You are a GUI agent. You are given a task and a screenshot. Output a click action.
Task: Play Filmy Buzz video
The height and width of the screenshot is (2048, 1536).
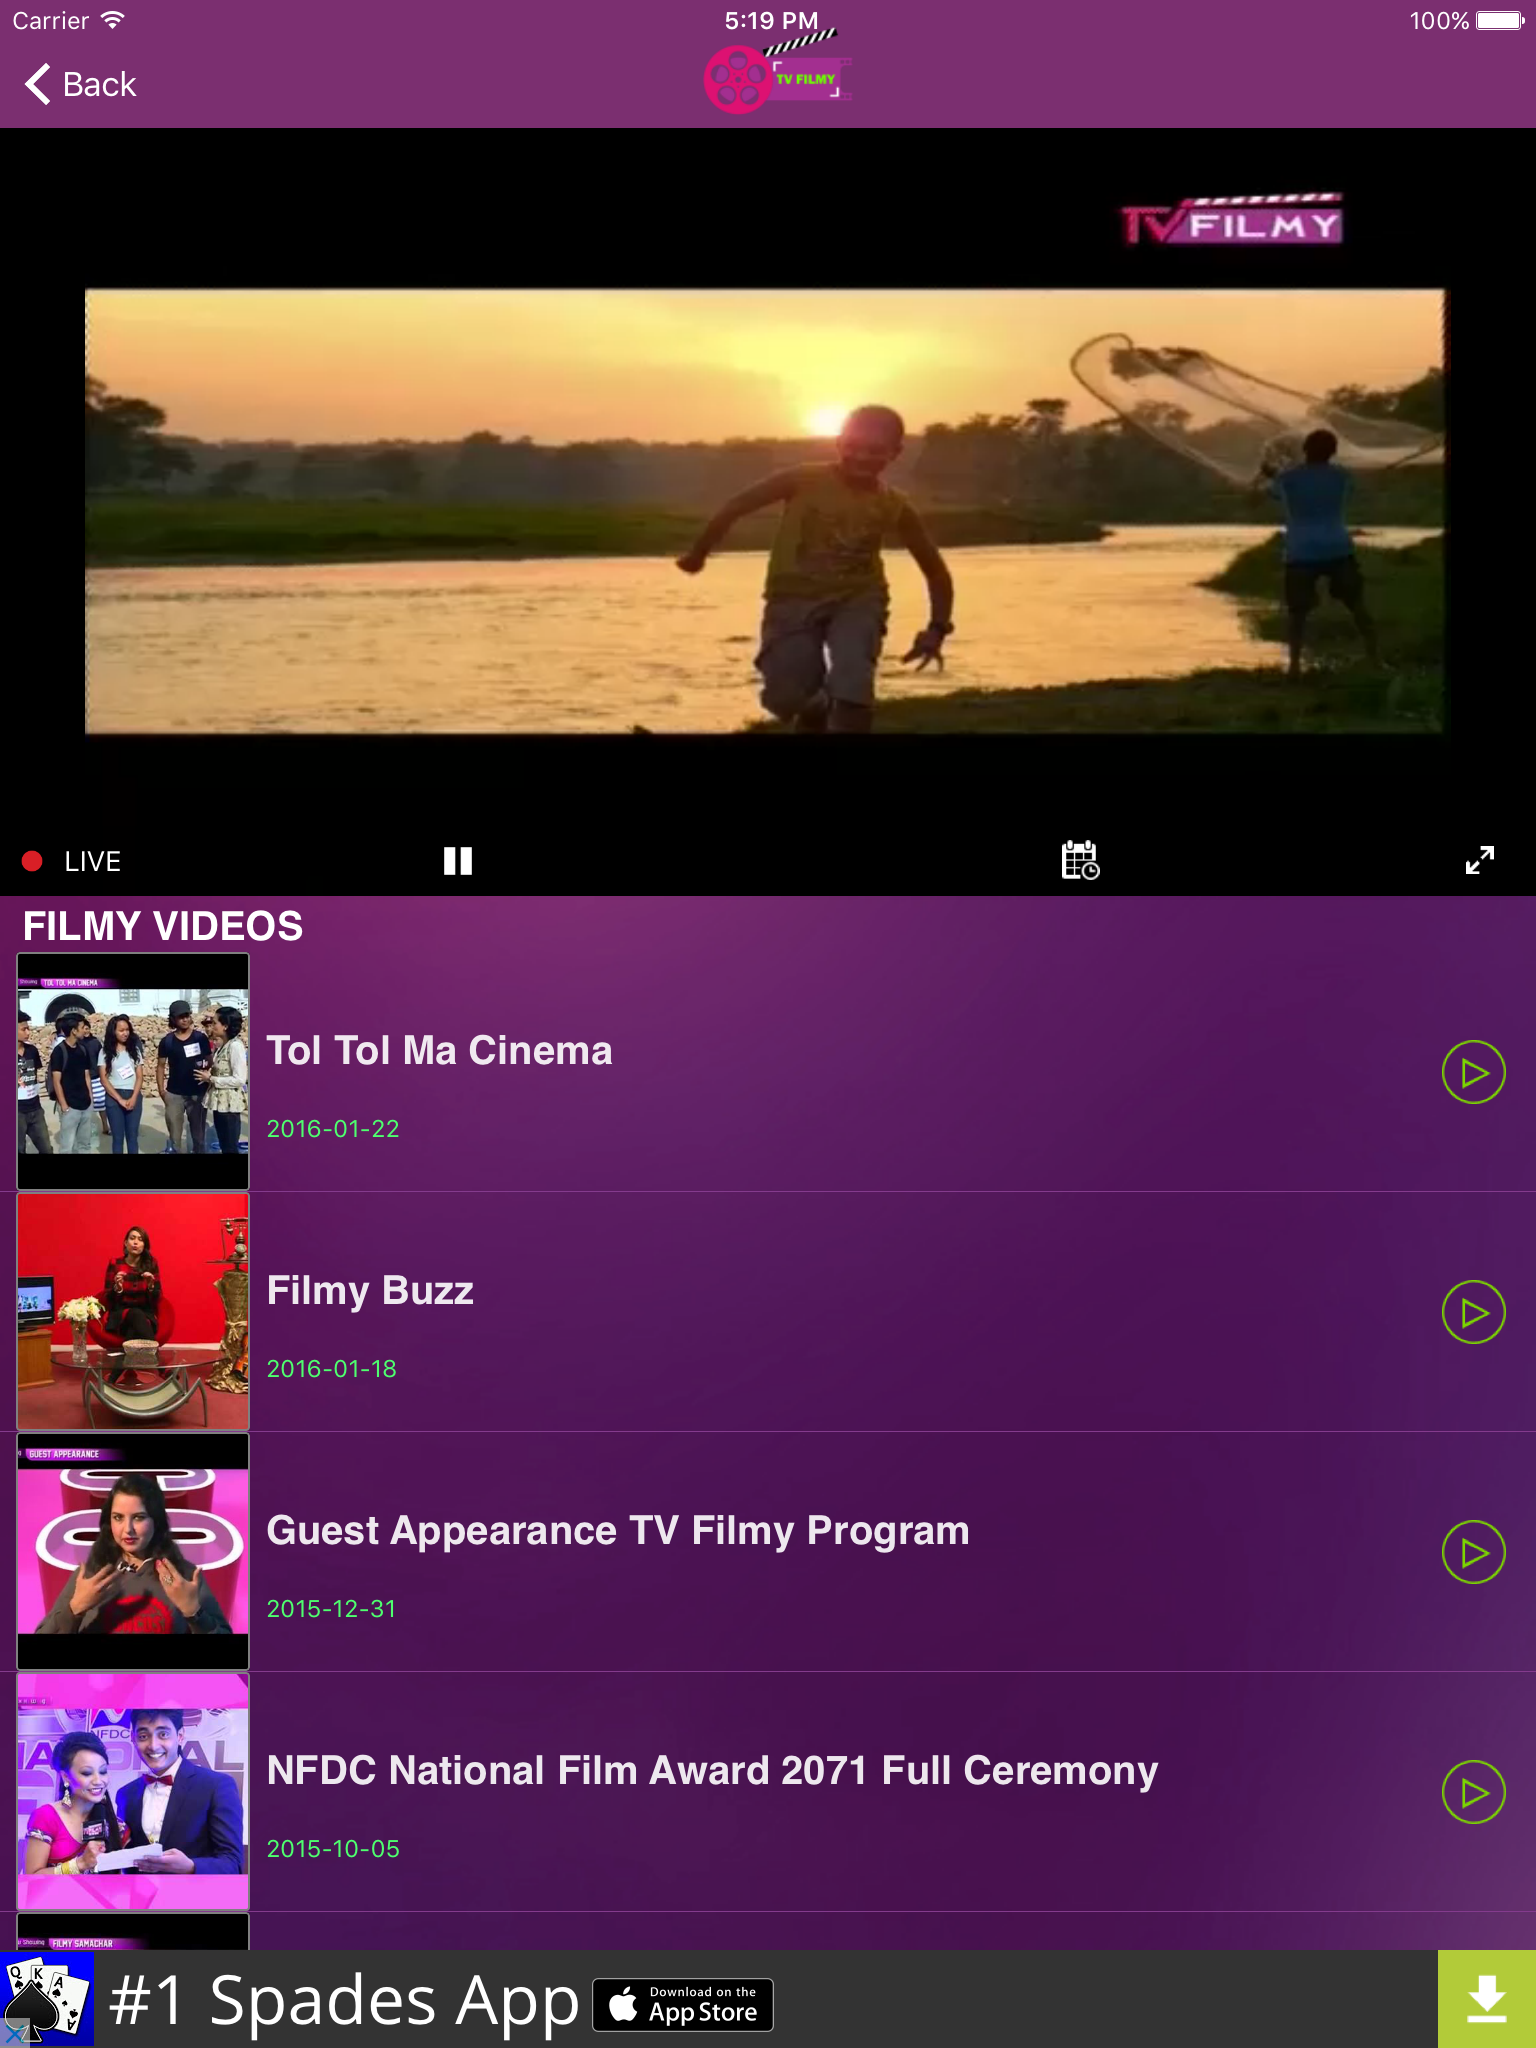pos(1473,1312)
